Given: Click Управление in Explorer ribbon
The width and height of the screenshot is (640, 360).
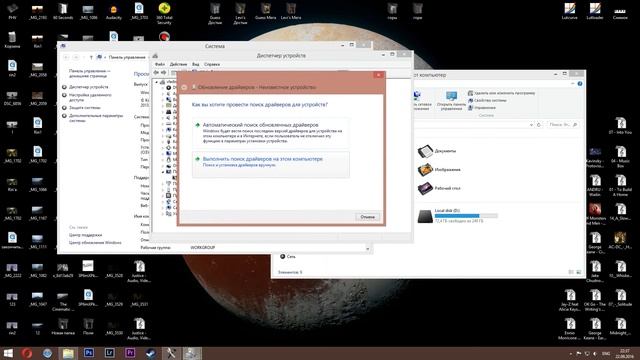Looking at the screenshot, I should (482, 108).
